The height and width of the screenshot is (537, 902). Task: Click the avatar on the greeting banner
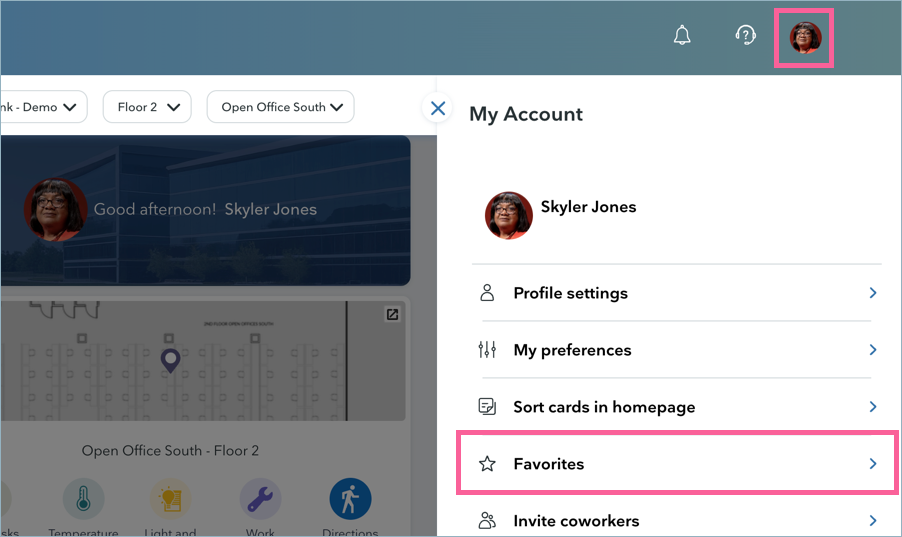tap(55, 210)
